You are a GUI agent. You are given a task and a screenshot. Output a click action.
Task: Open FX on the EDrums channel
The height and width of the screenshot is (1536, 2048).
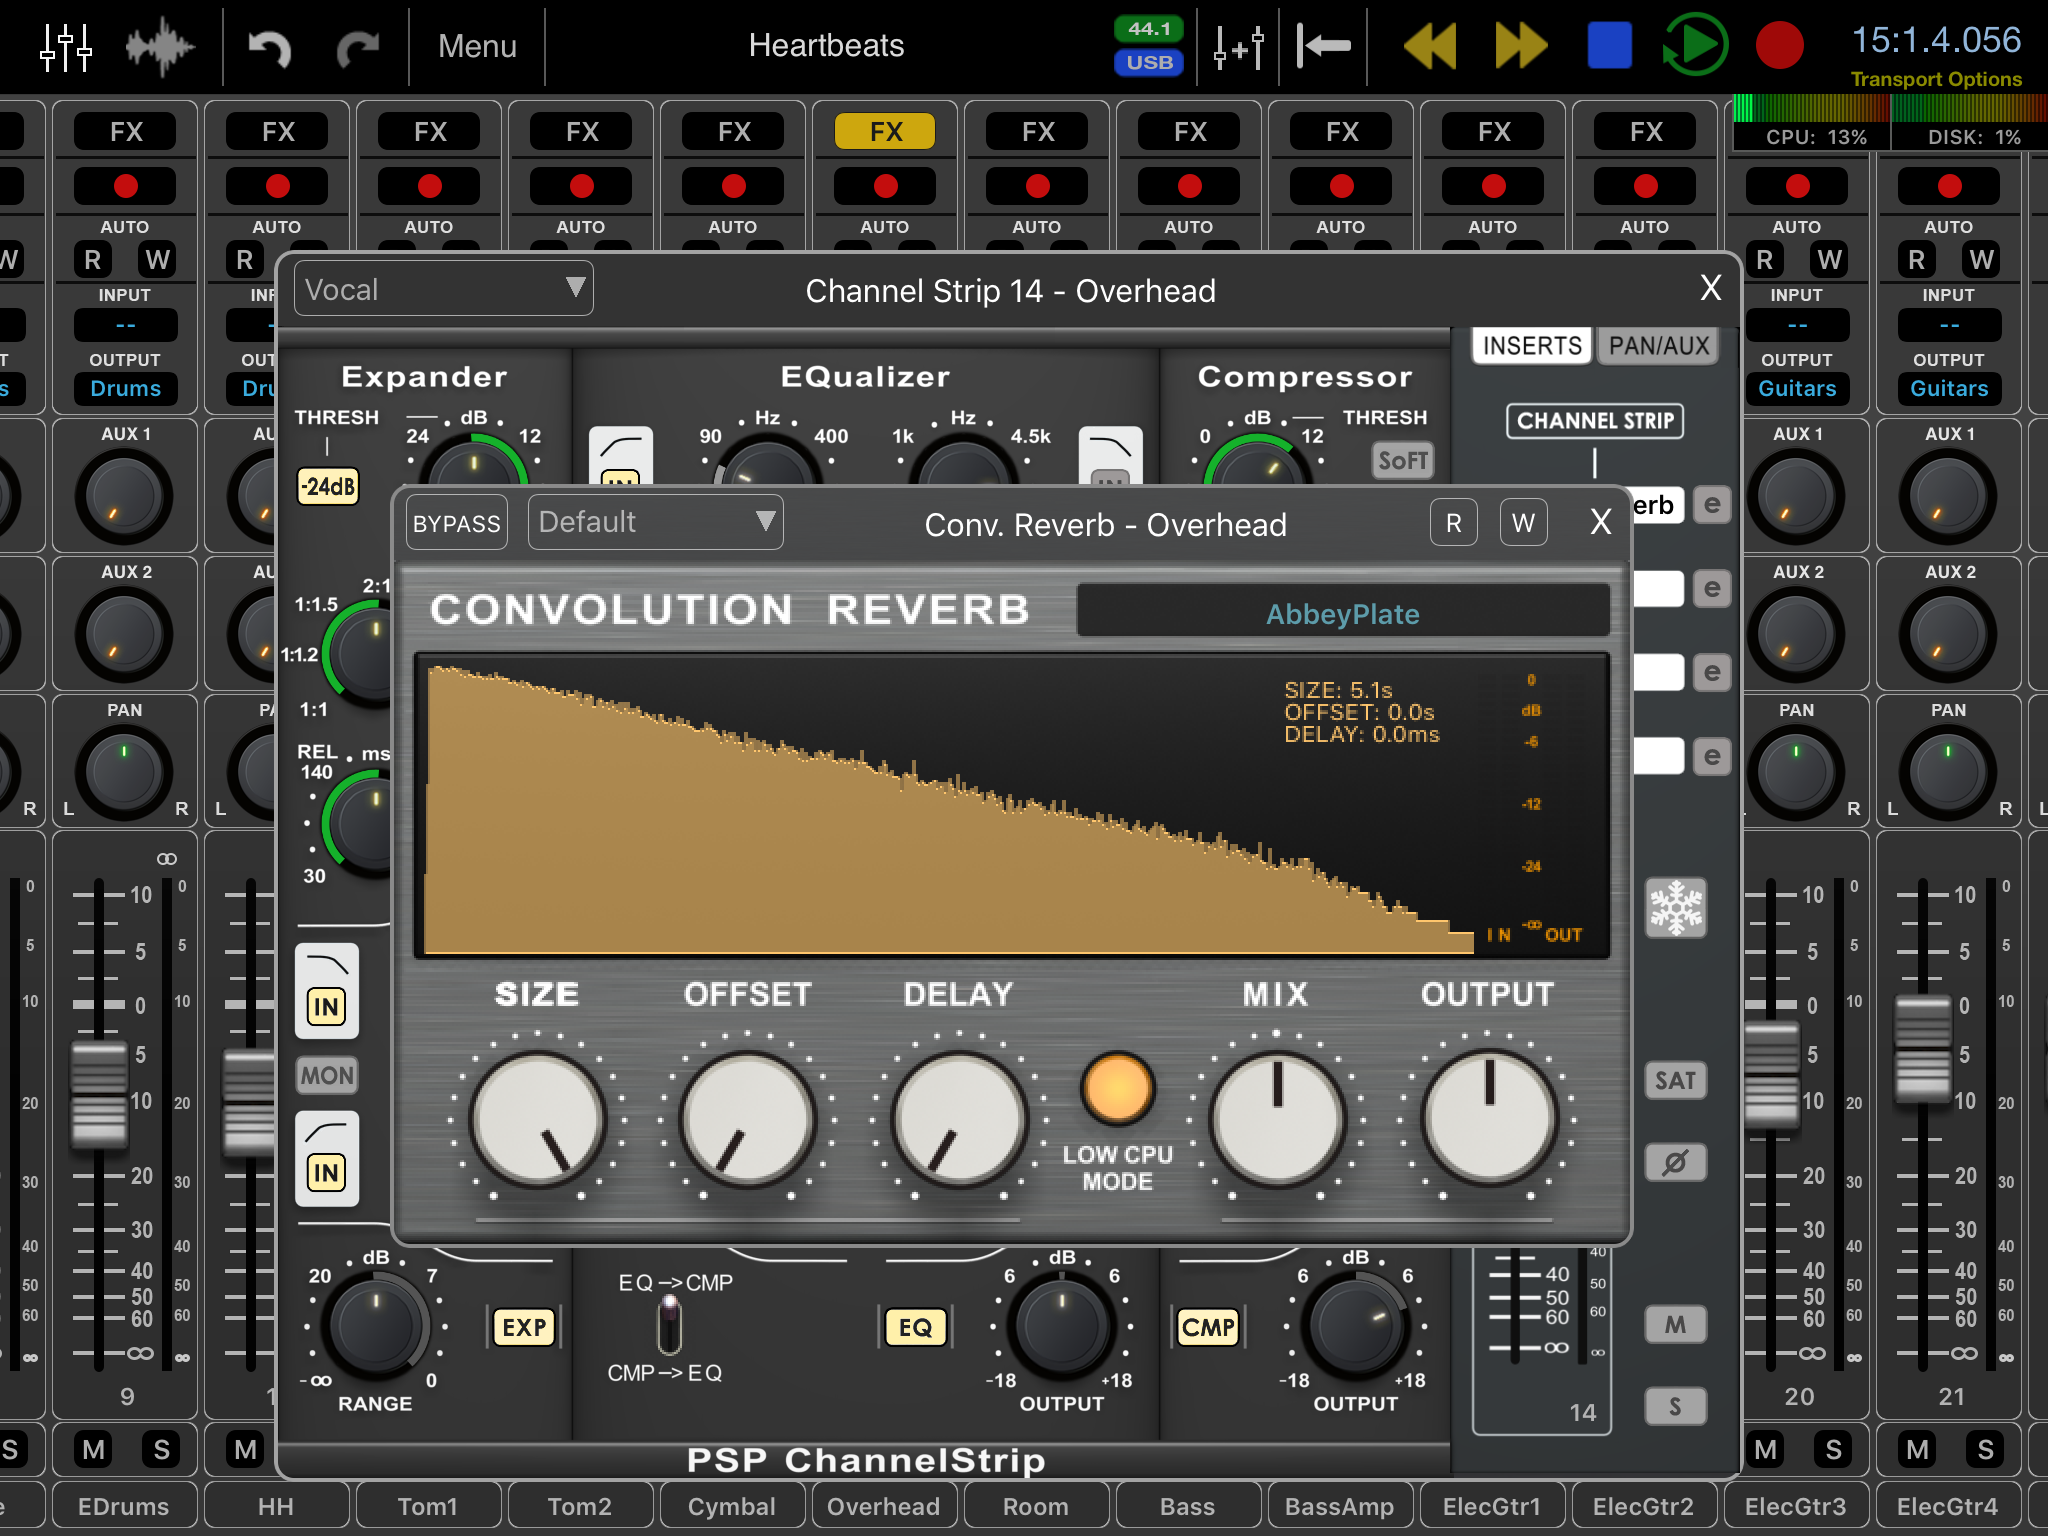point(126,132)
